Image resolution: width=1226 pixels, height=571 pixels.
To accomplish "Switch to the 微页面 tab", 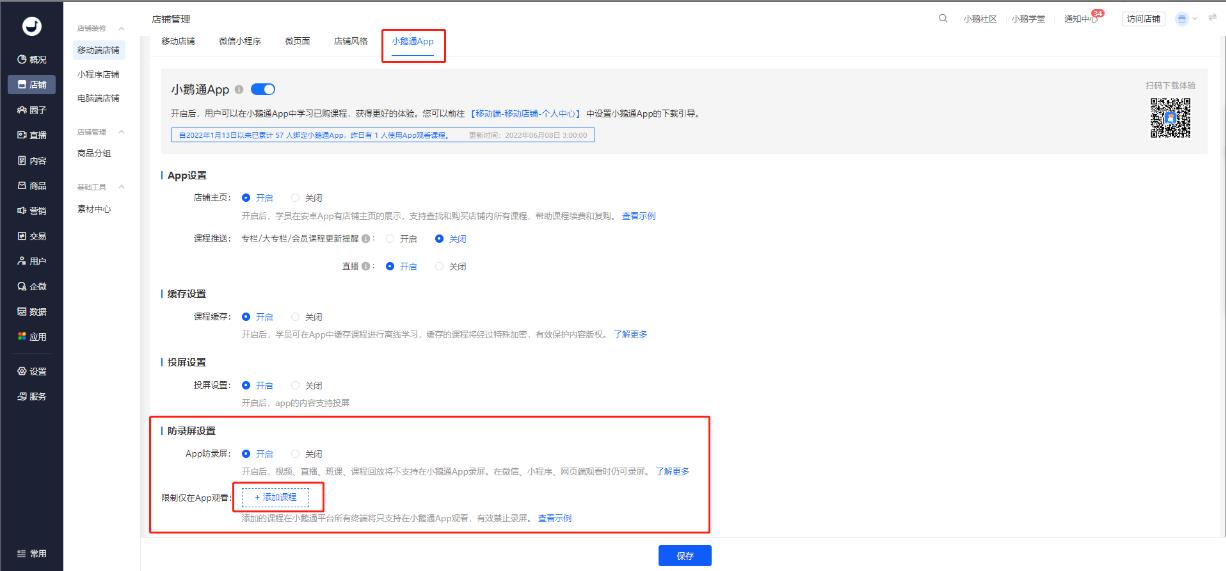I will pos(297,41).
